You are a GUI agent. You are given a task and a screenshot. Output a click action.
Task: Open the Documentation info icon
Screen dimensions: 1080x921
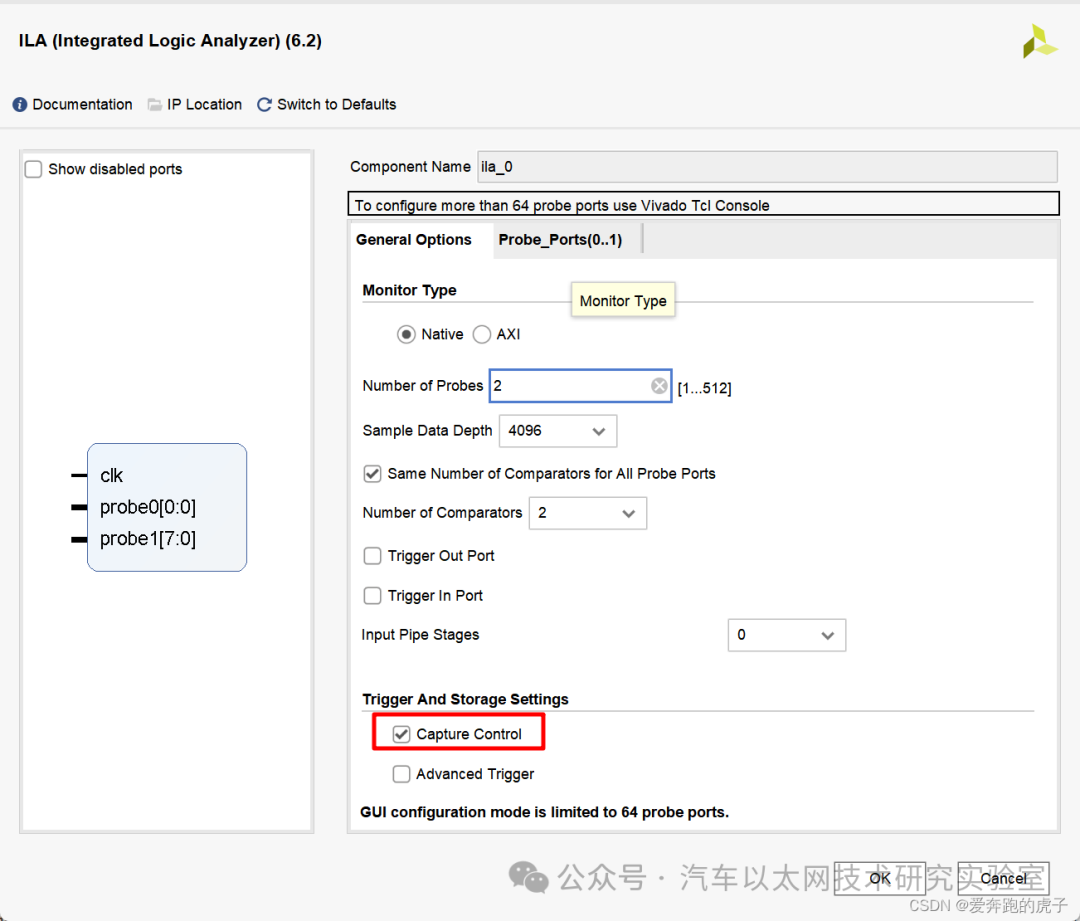click(x=20, y=105)
